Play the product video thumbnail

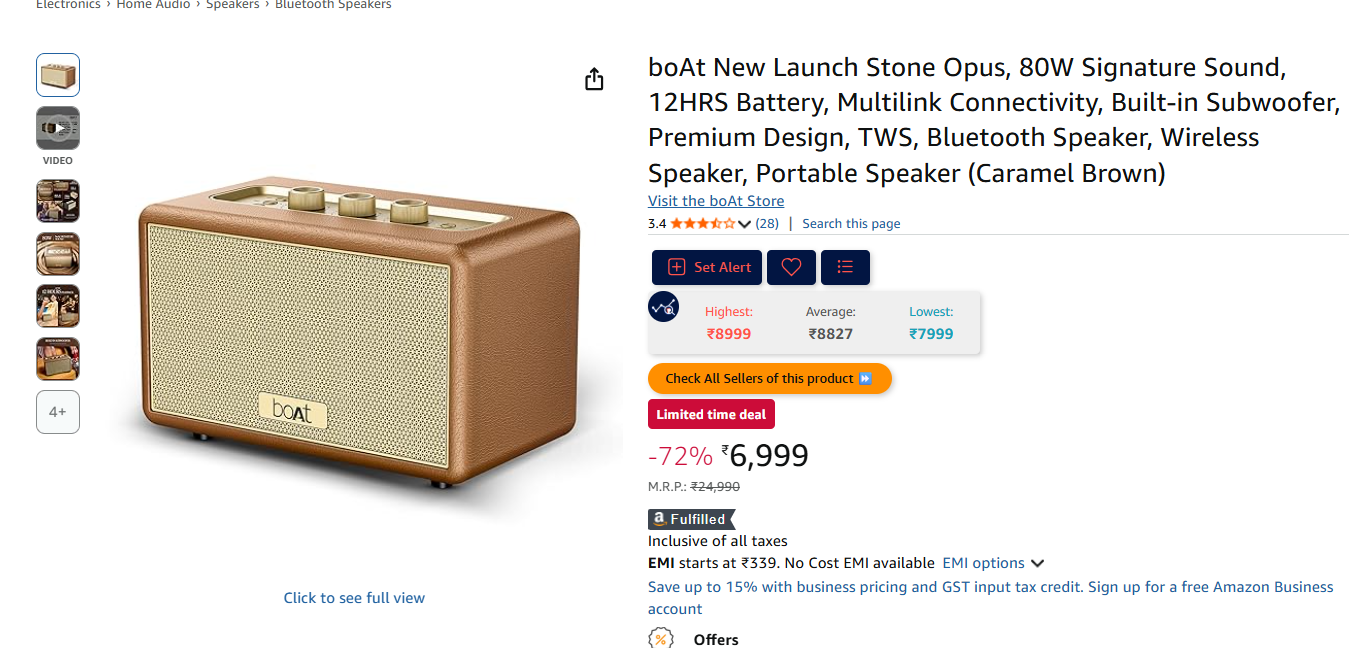[x=58, y=128]
